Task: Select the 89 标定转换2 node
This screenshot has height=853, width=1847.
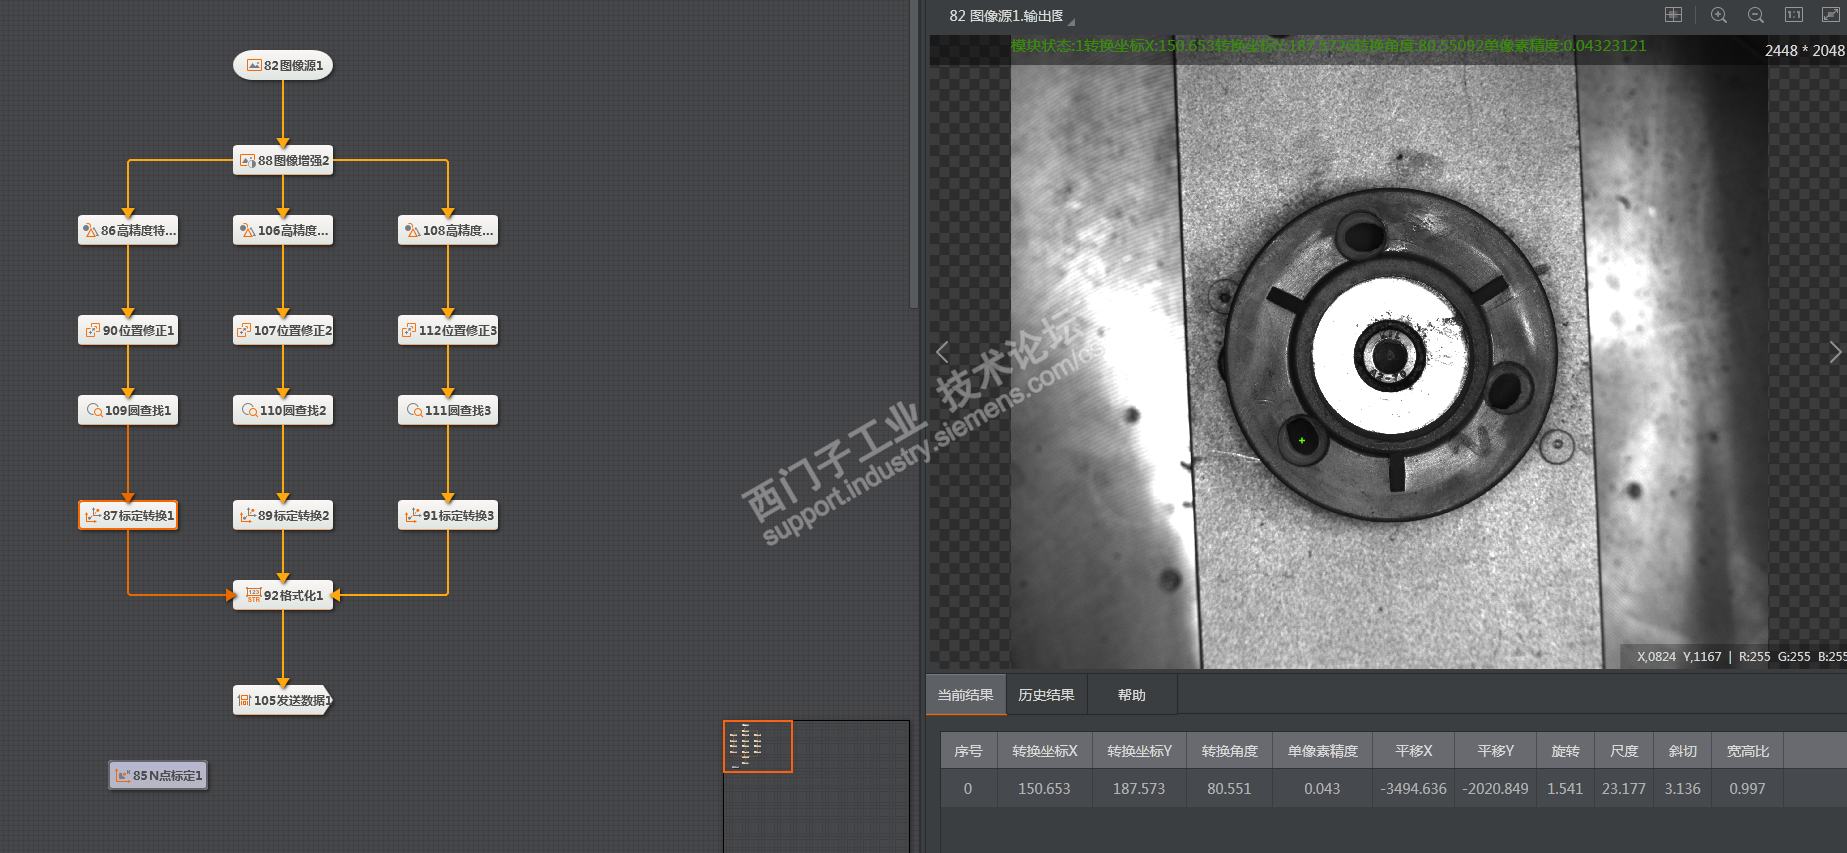Action: coord(283,515)
